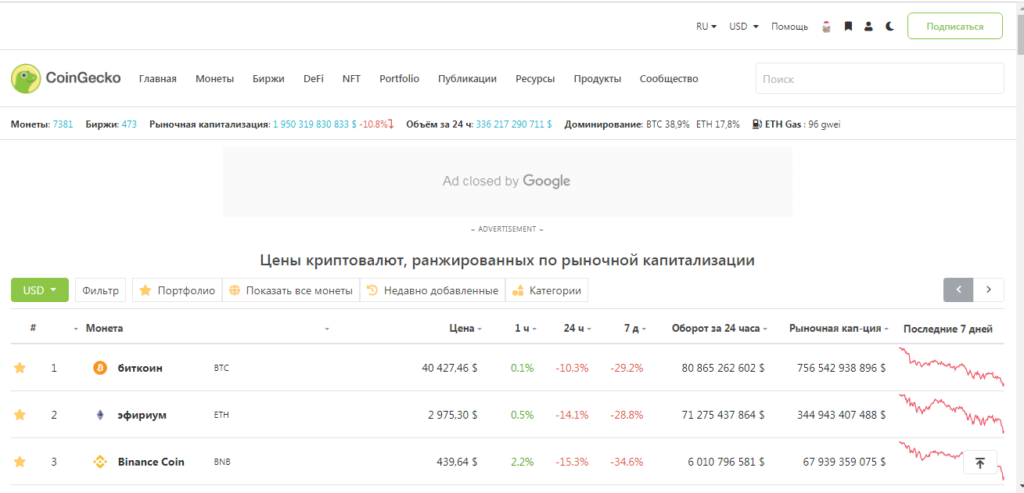
Task: Click Недавно добавленные button
Action: (433, 291)
